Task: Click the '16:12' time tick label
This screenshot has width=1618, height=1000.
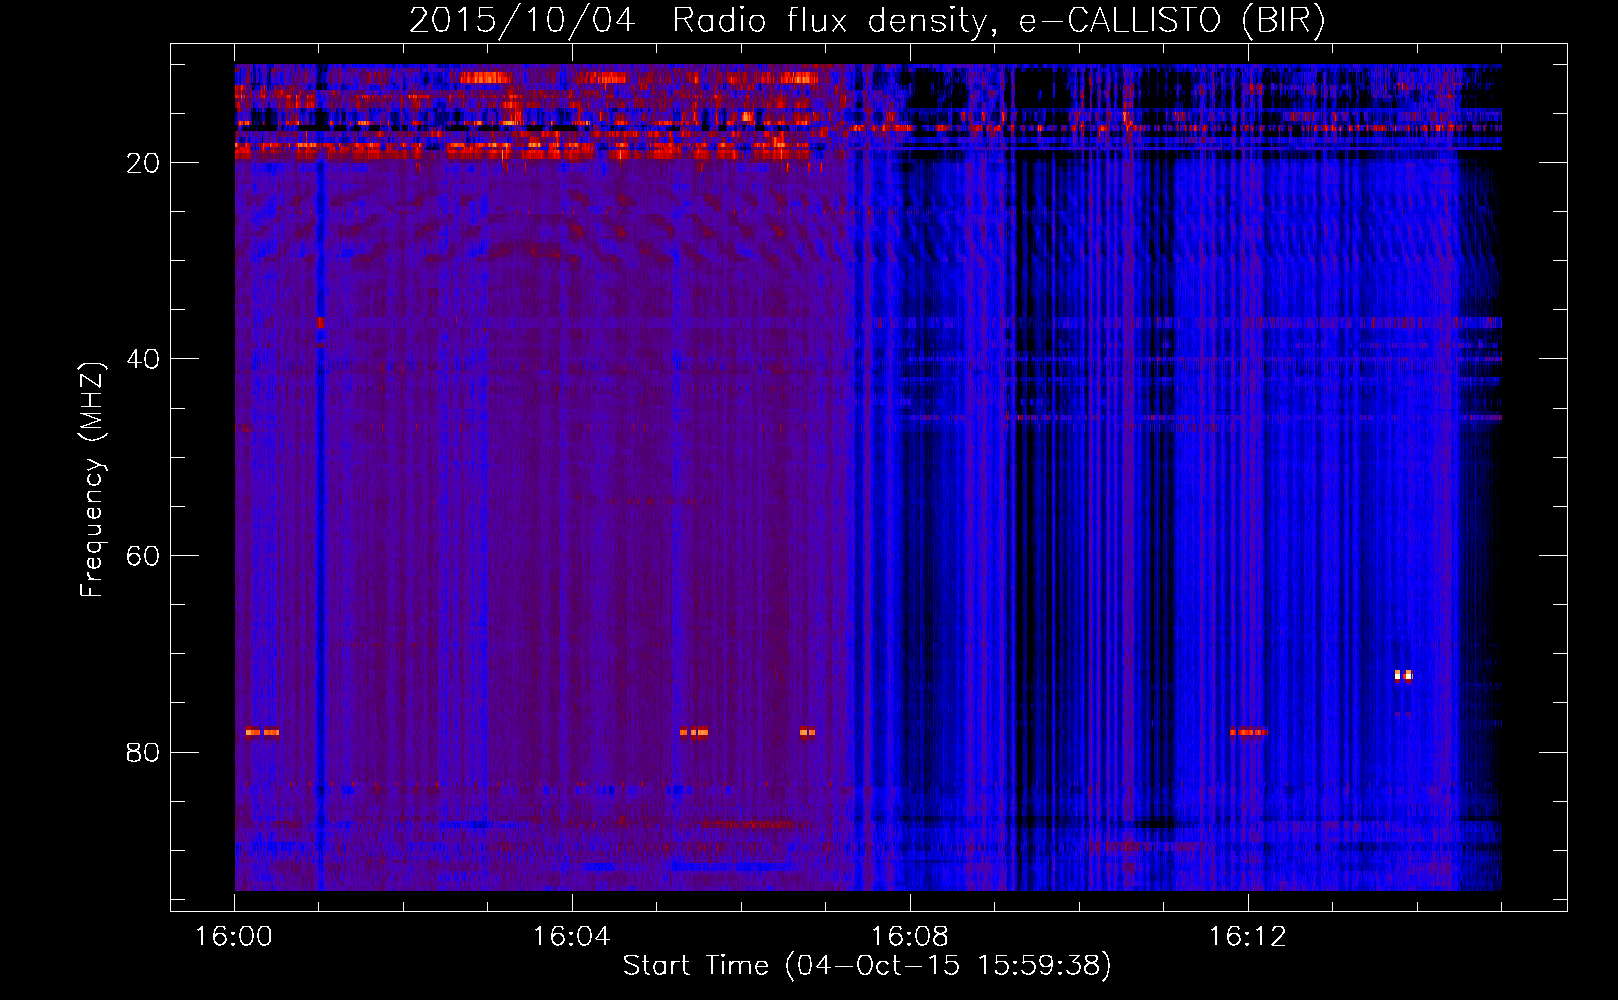Action: [1248, 937]
